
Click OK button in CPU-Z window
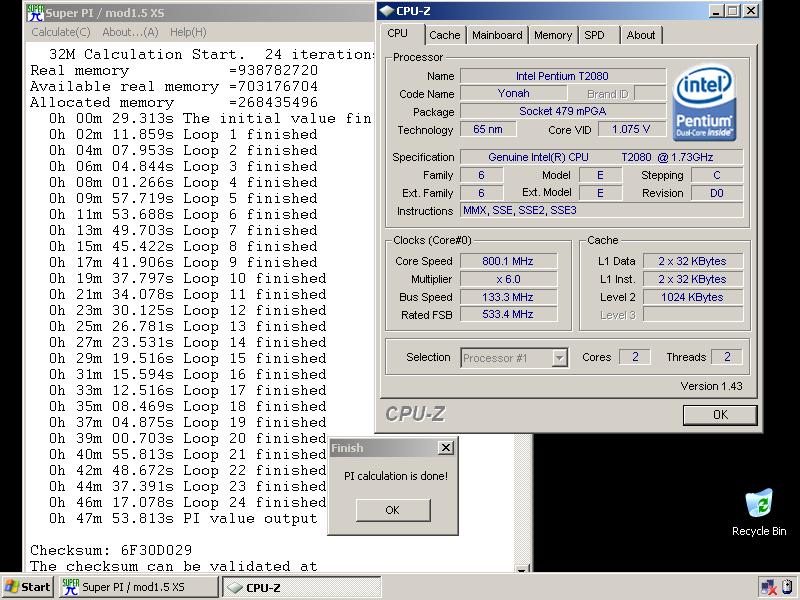coord(720,414)
